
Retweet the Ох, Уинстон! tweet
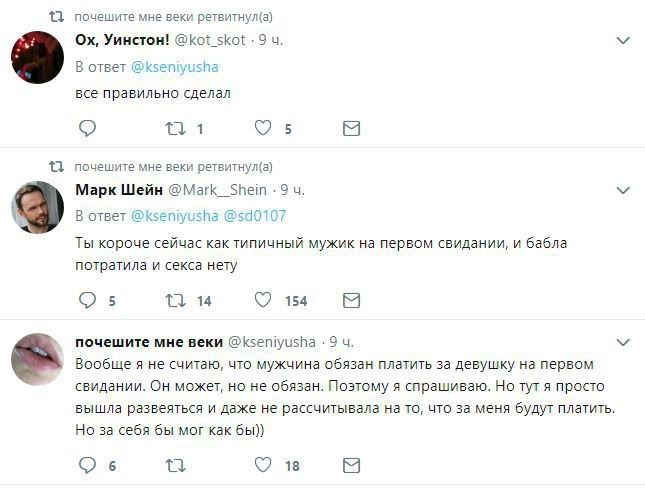(x=174, y=128)
